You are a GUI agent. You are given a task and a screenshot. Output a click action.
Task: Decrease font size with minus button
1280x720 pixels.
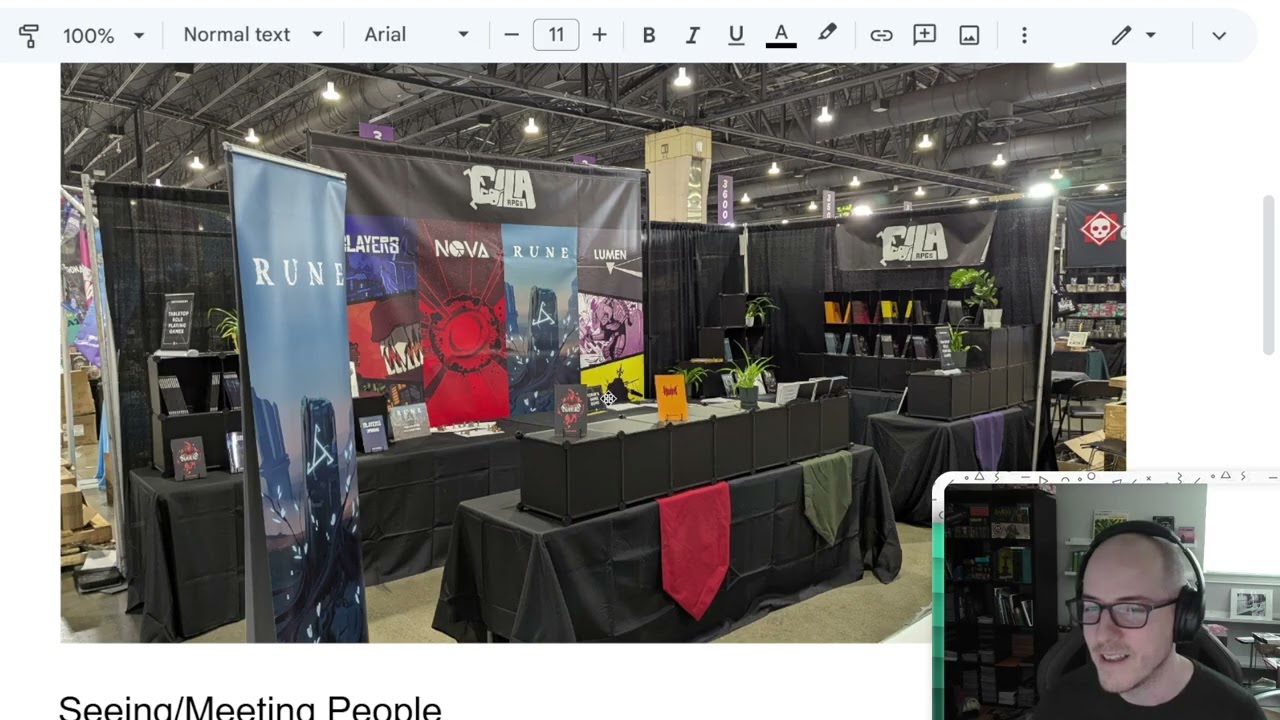click(x=512, y=35)
